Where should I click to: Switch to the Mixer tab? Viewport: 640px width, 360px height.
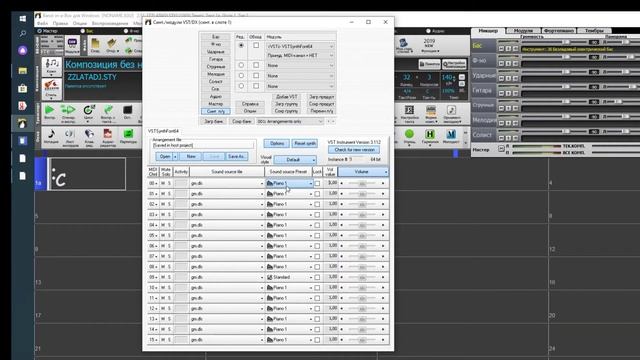pos(488,31)
